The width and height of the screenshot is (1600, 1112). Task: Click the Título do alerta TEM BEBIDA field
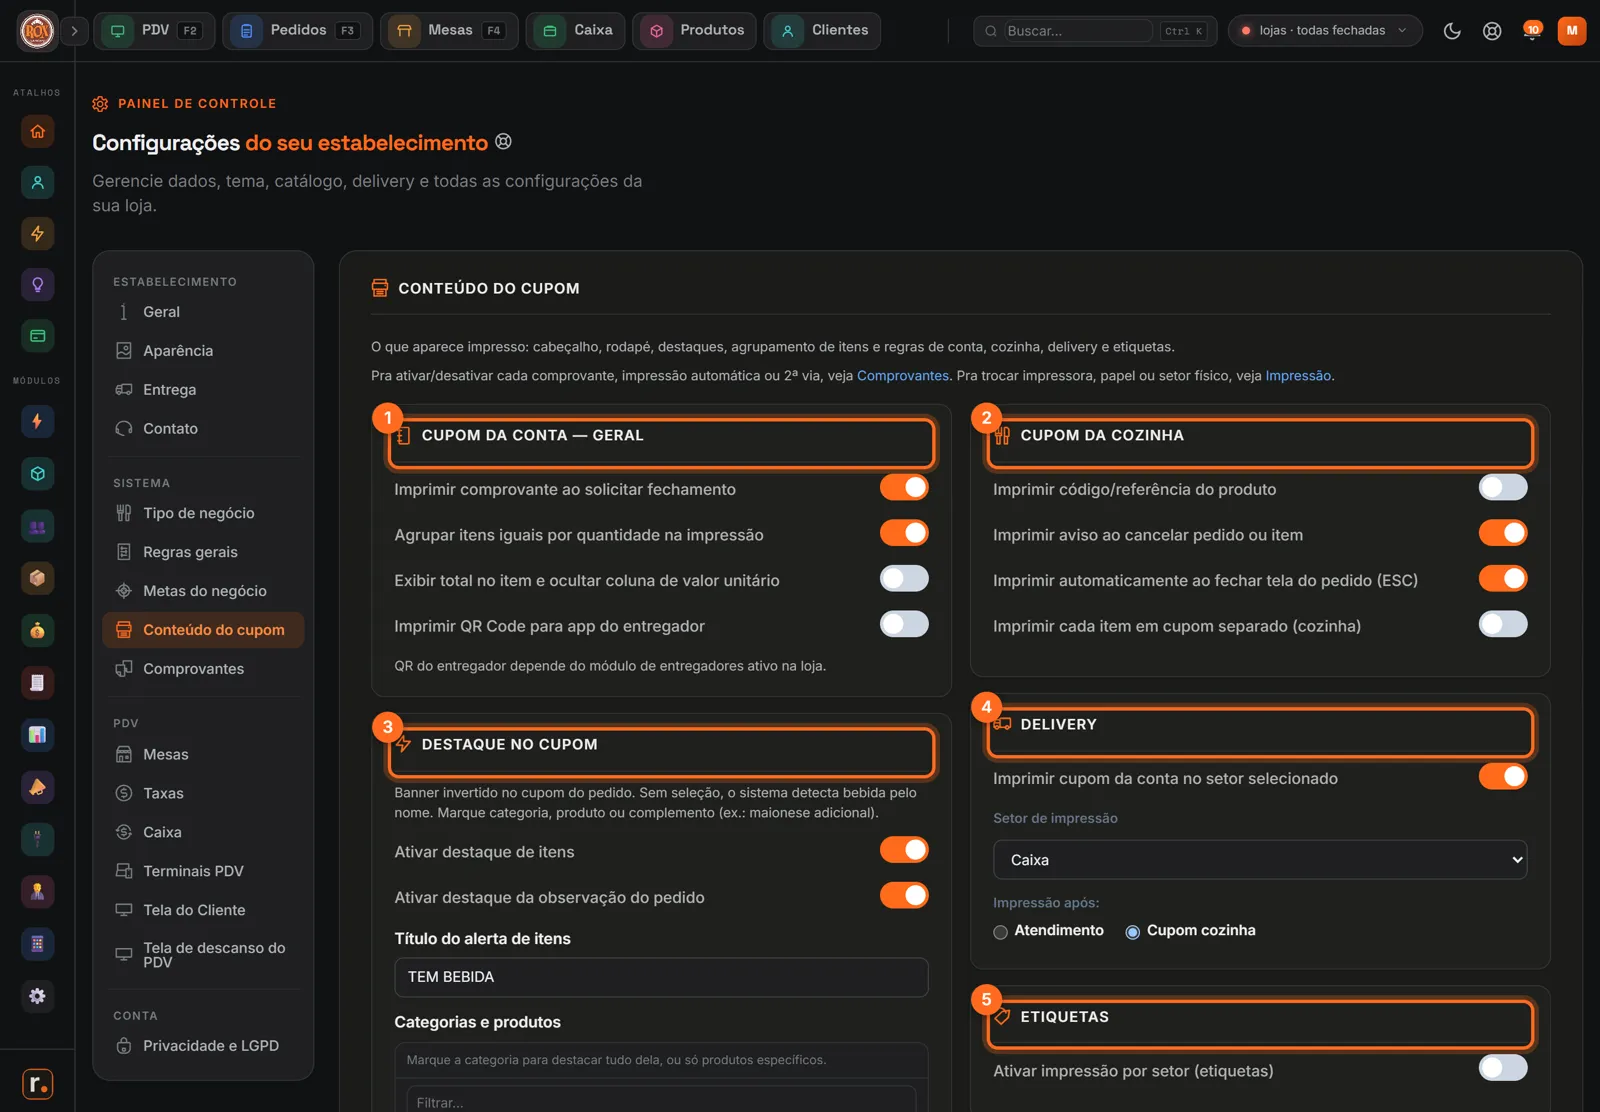click(661, 977)
